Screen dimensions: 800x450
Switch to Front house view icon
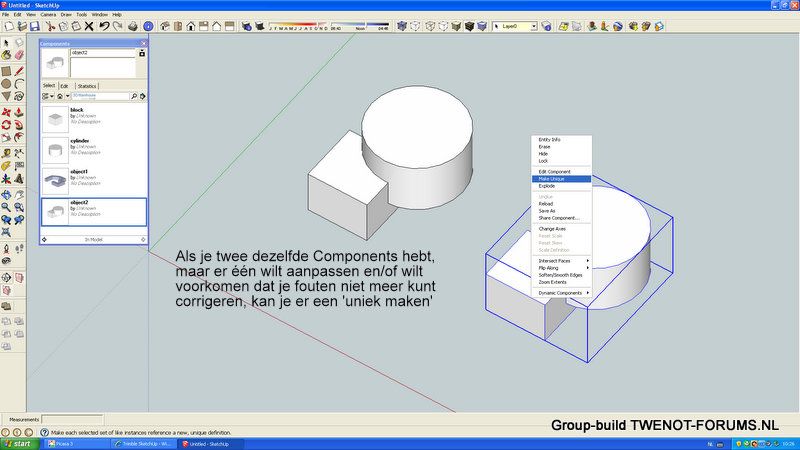(x=191, y=26)
